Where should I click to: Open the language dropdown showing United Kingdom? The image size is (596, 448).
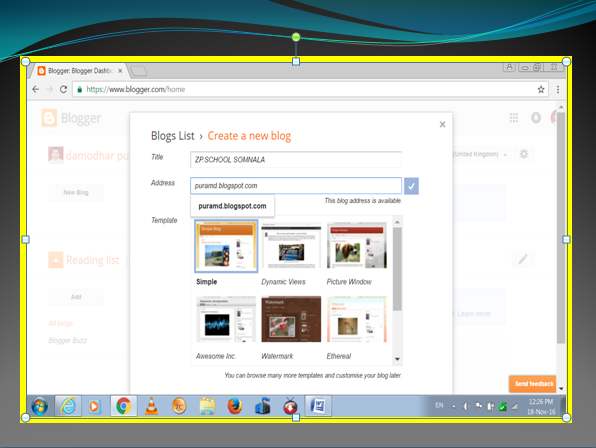(481, 154)
